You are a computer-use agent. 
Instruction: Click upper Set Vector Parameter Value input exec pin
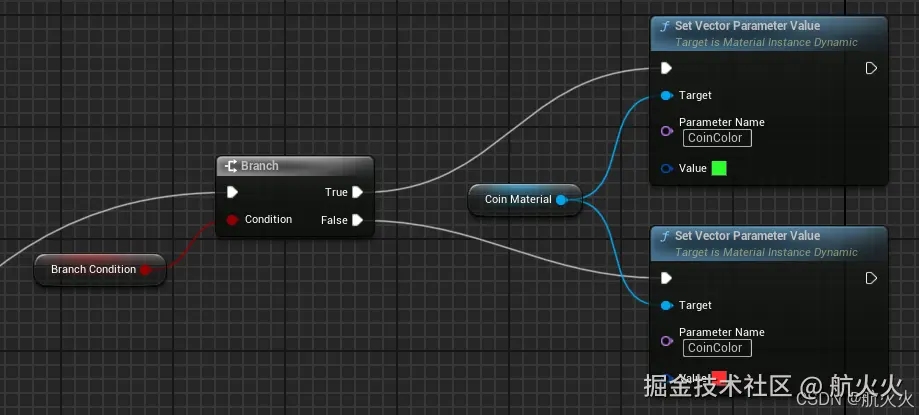coord(666,68)
